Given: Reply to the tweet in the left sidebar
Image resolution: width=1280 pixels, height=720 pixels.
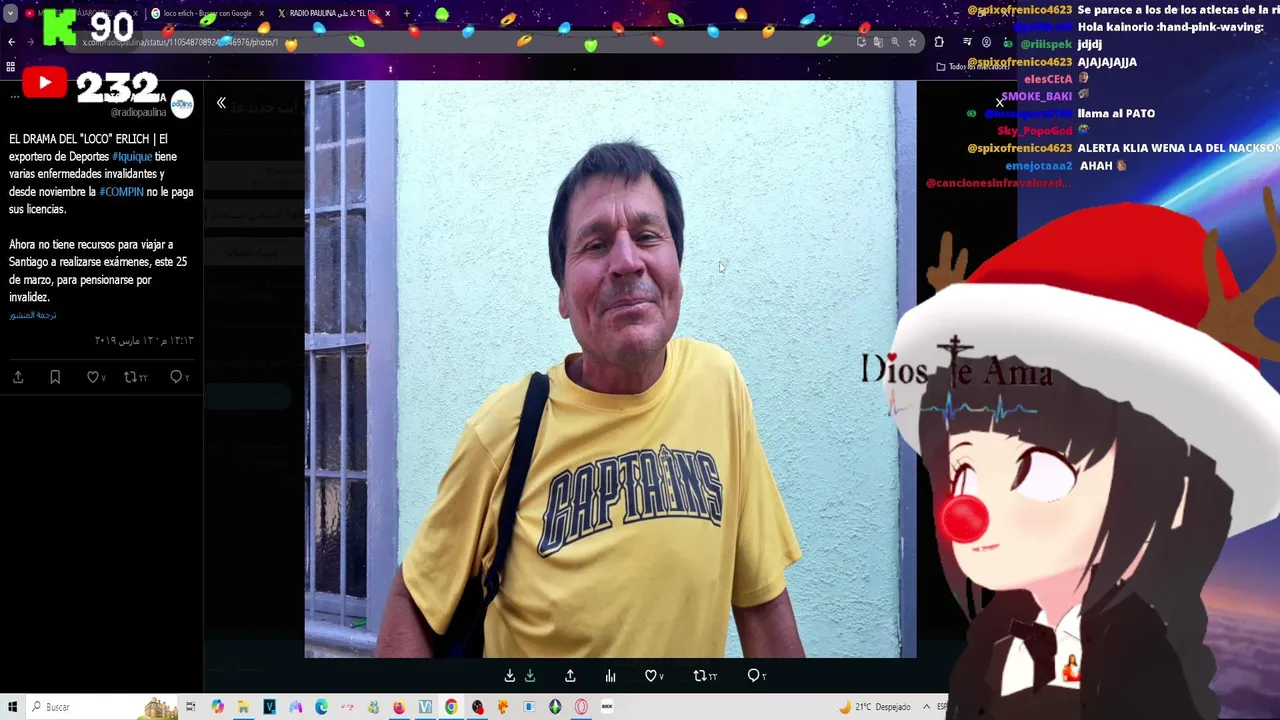Looking at the screenshot, I should [179, 377].
